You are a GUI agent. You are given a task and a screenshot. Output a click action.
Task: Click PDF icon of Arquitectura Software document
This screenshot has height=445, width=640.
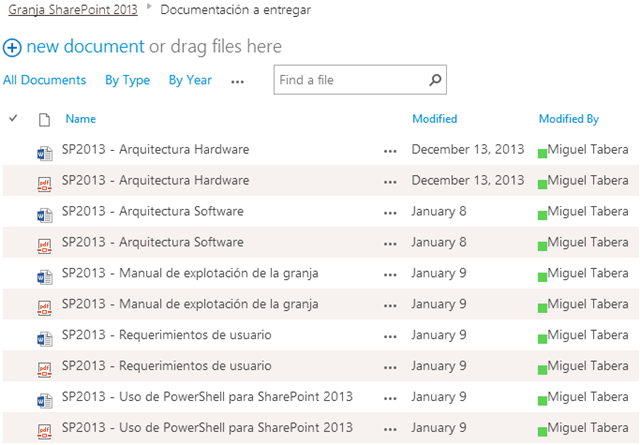[x=44, y=246]
